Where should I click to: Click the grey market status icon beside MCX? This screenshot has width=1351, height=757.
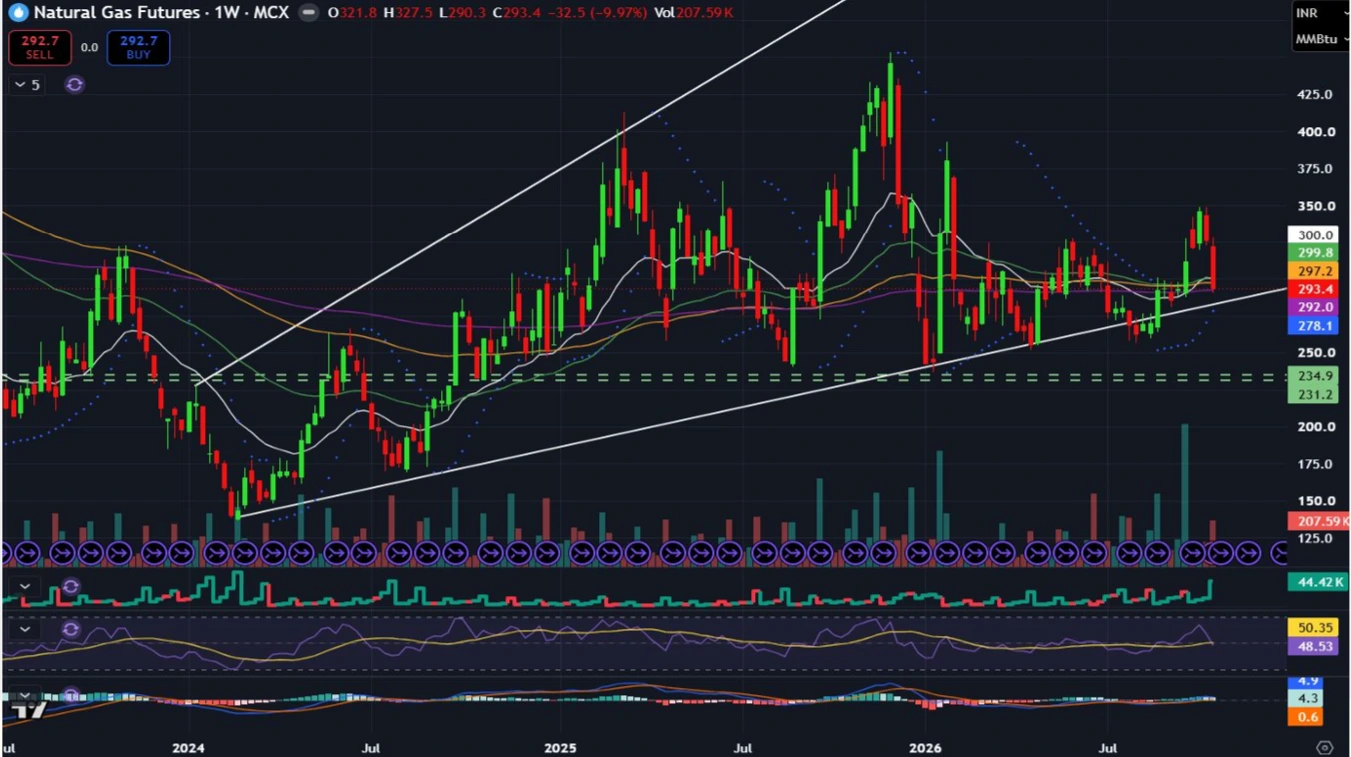pyautogui.click(x=310, y=13)
